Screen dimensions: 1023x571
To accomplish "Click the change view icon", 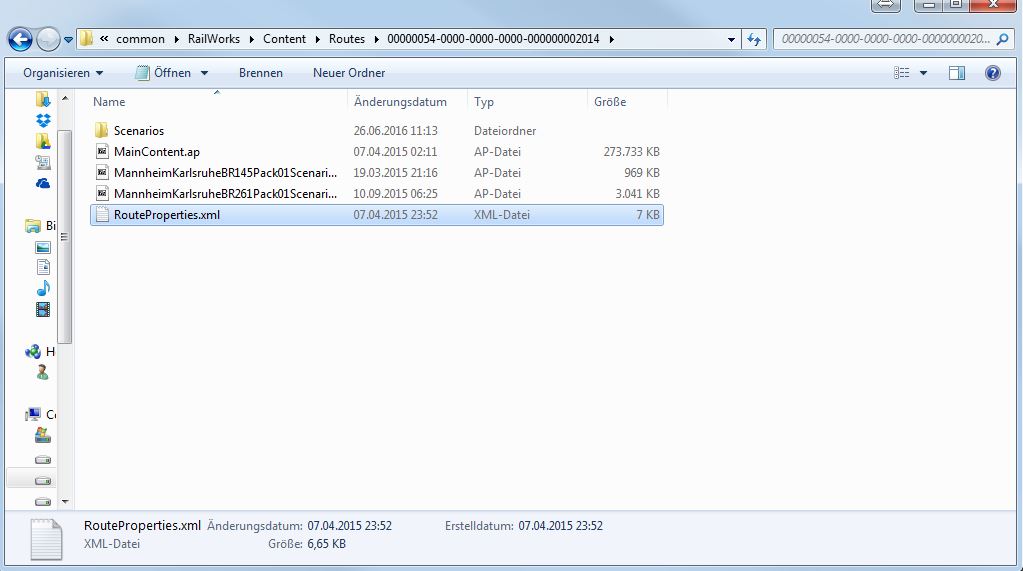I will 902,73.
